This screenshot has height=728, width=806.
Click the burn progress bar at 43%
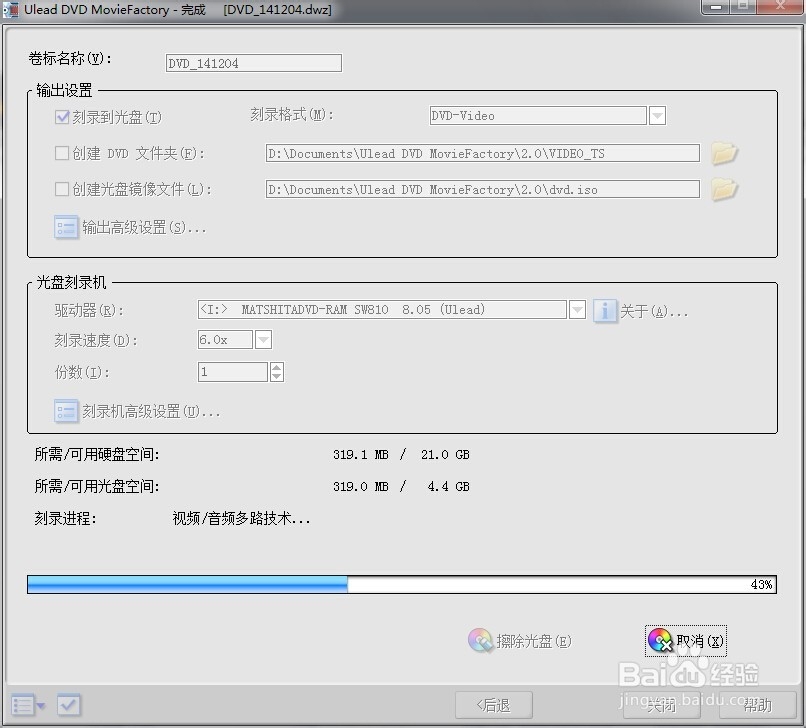(x=402, y=584)
